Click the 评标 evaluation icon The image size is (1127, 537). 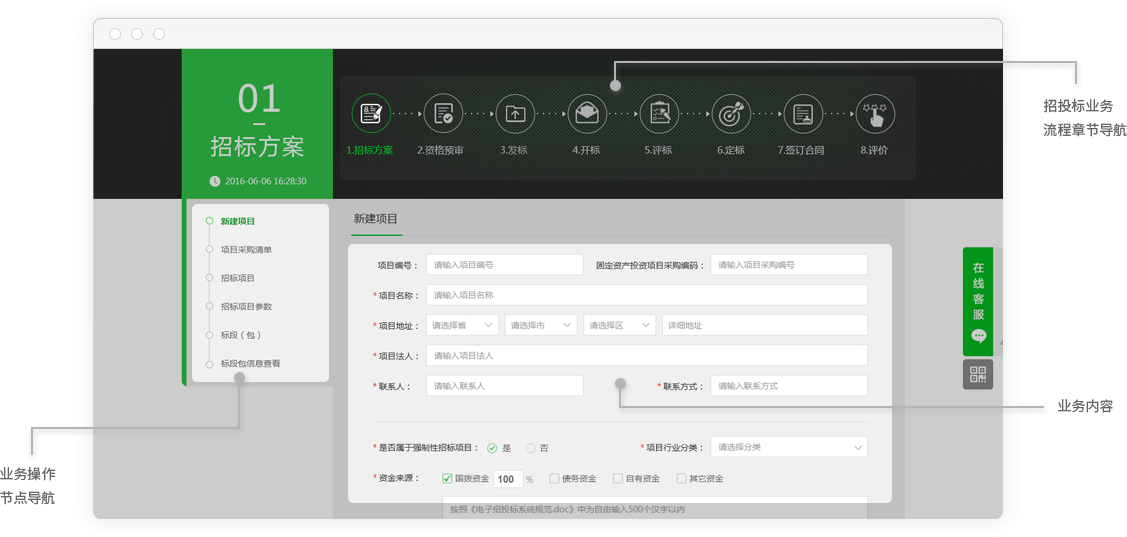tap(659, 114)
